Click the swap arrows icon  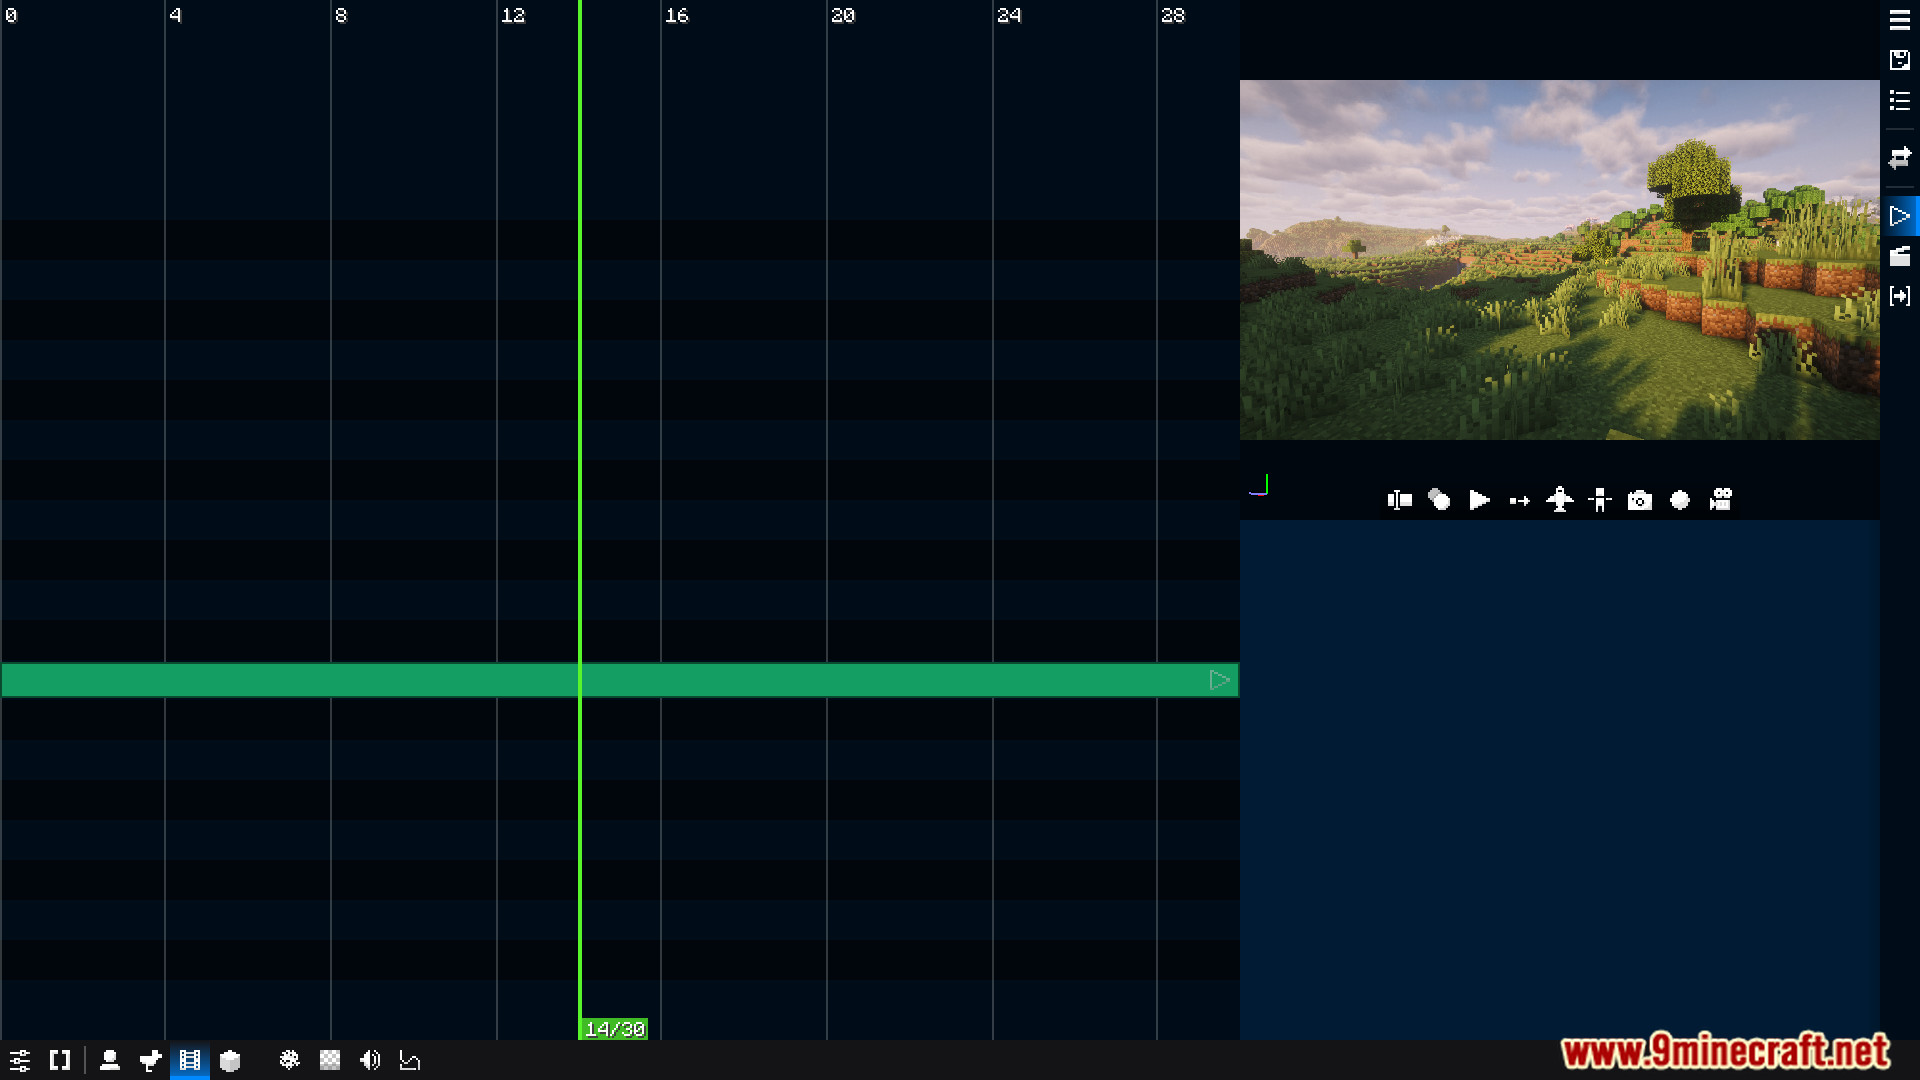1899,158
